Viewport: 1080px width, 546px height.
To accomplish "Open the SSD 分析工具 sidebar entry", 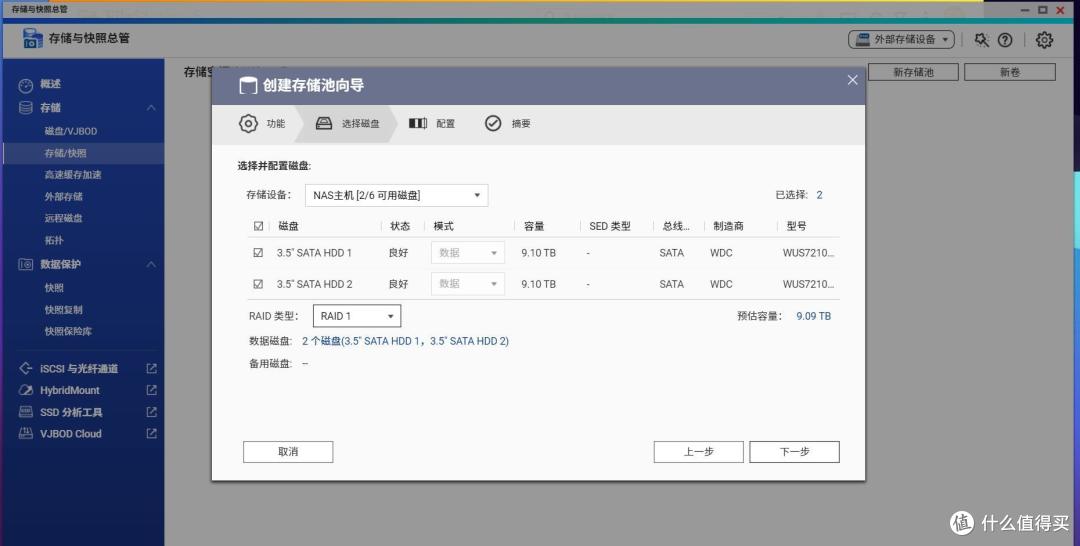I will coord(71,412).
